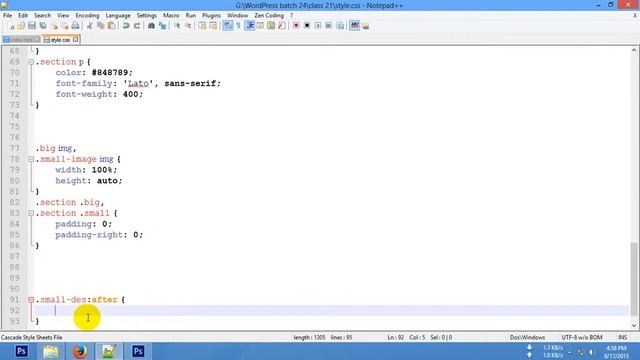Click 'Dos\Windows' in status bar

(x=527, y=338)
